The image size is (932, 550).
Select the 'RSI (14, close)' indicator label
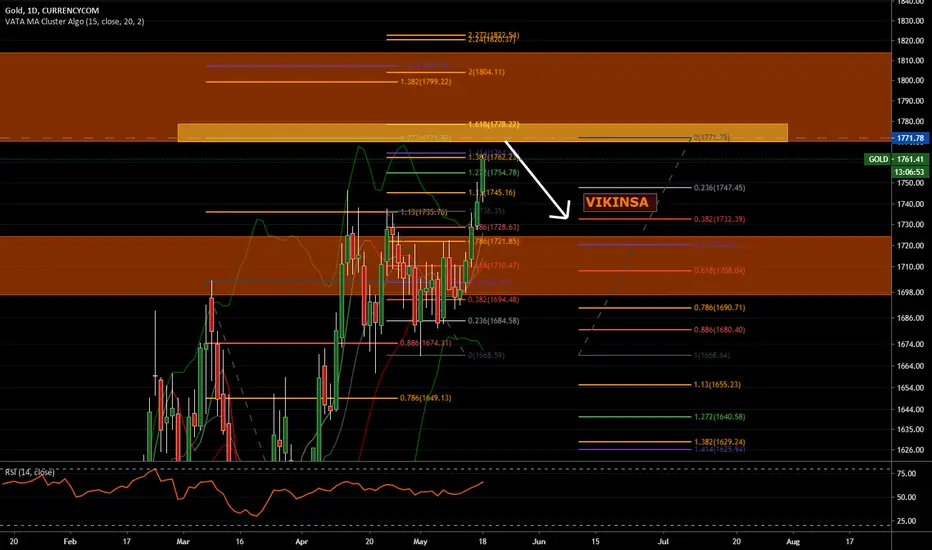click(30, 472)
